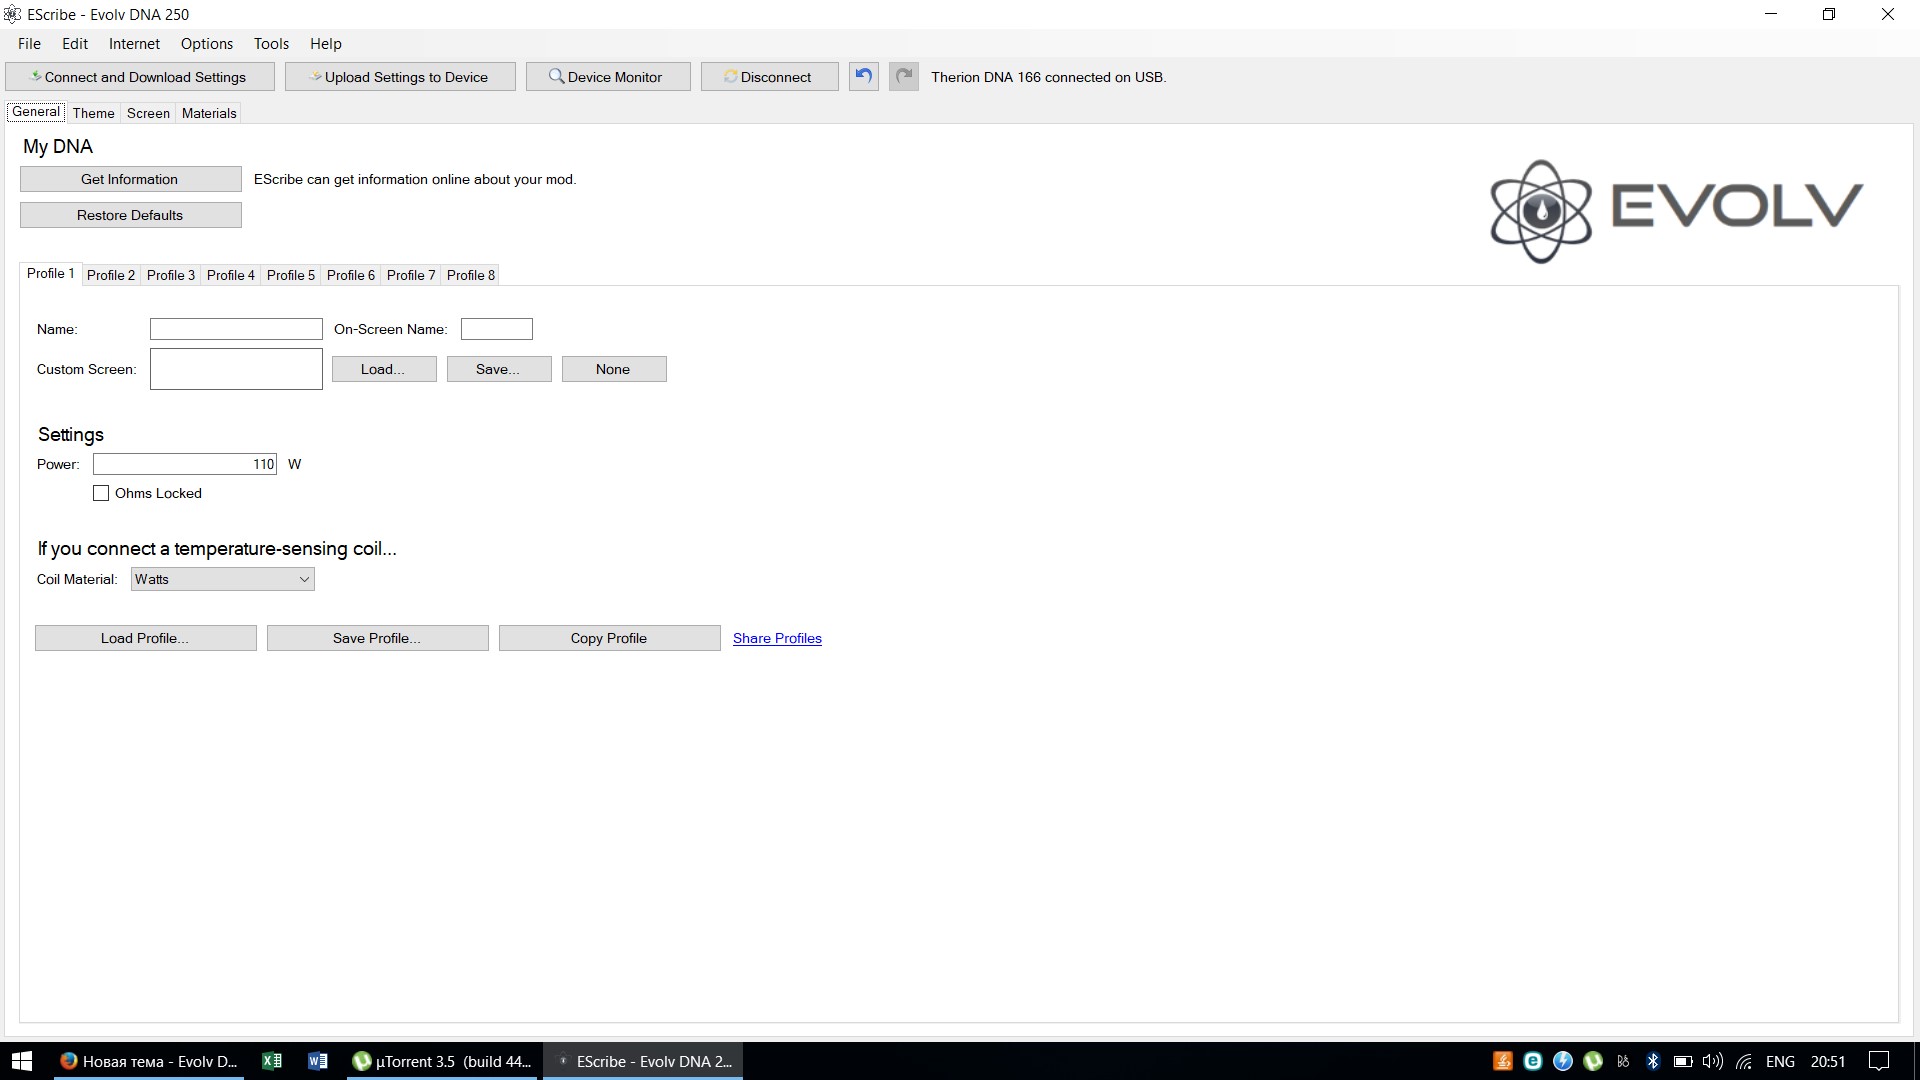Click the Power wattage input field
The width and height of the screenshot is (1920, 1080).
click(x=184, y=464)
